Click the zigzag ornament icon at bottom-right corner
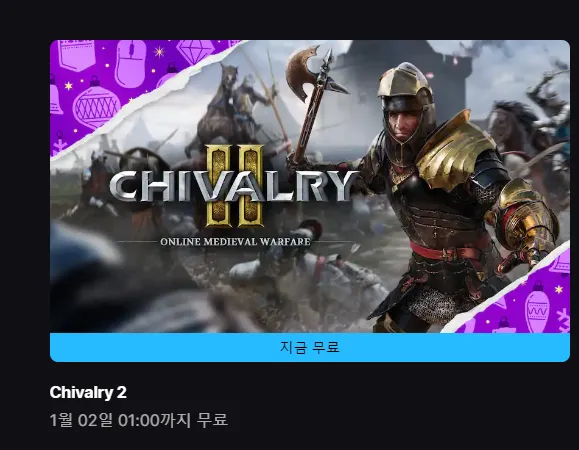 tap(537, 308)
